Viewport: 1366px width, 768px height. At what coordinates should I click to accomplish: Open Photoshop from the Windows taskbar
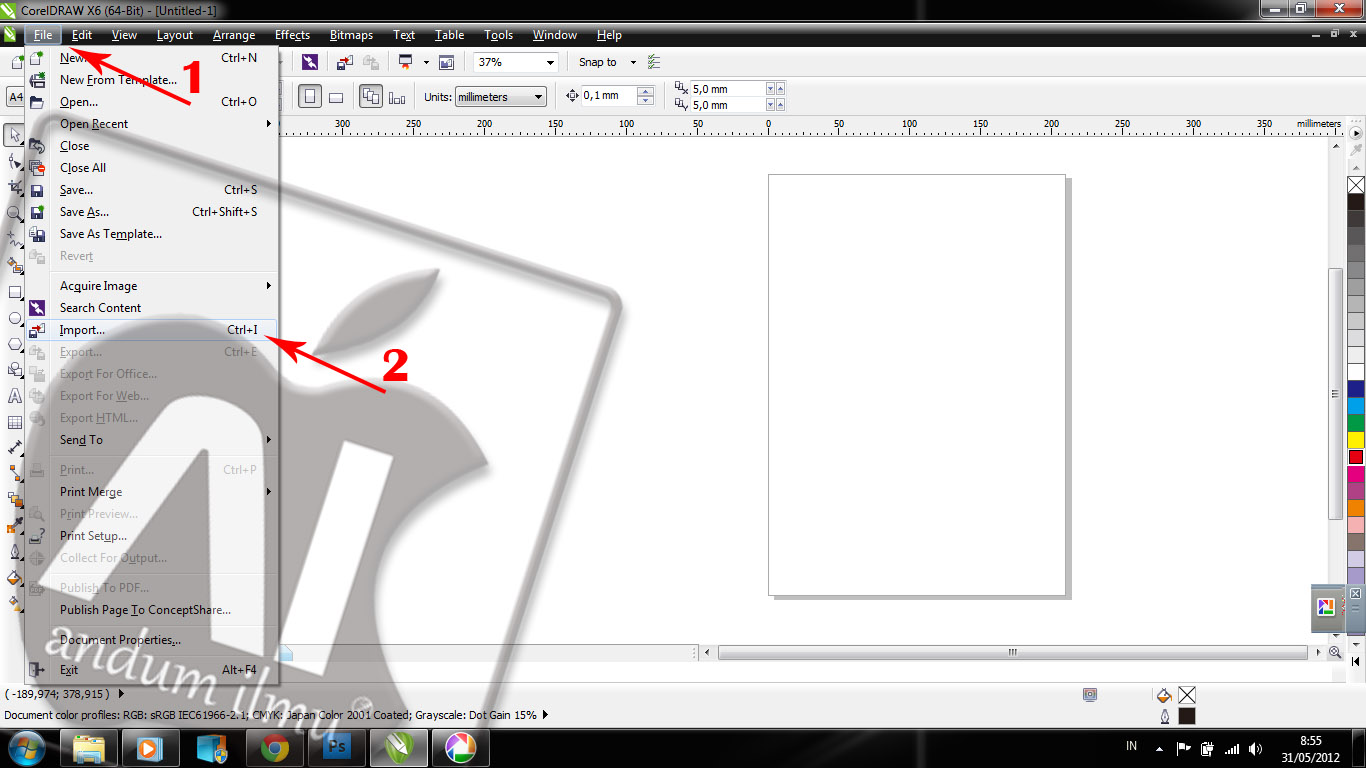[x=337, y=746]
